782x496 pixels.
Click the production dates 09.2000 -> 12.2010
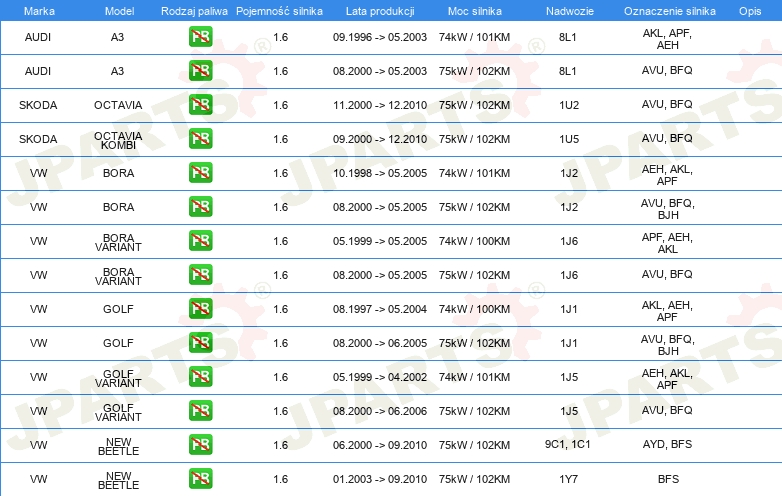click(x=380, y=139)
